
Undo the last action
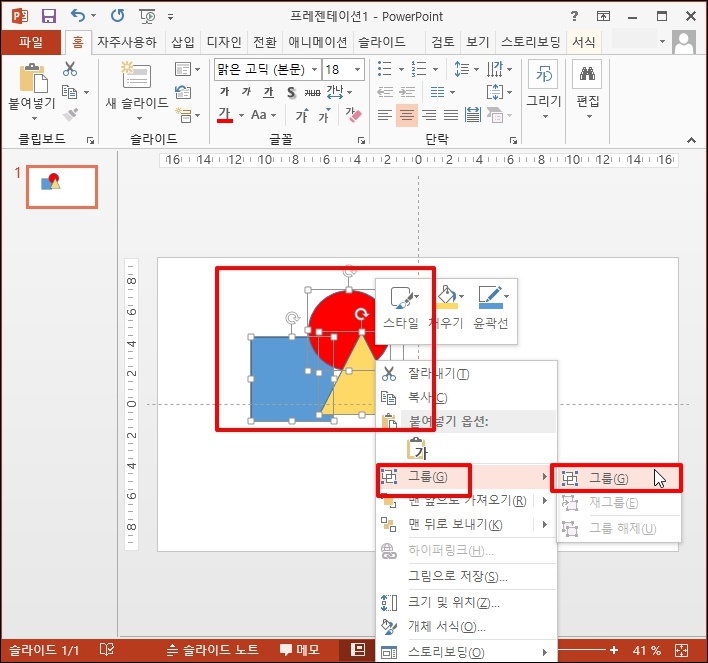[x=78, y=16]
